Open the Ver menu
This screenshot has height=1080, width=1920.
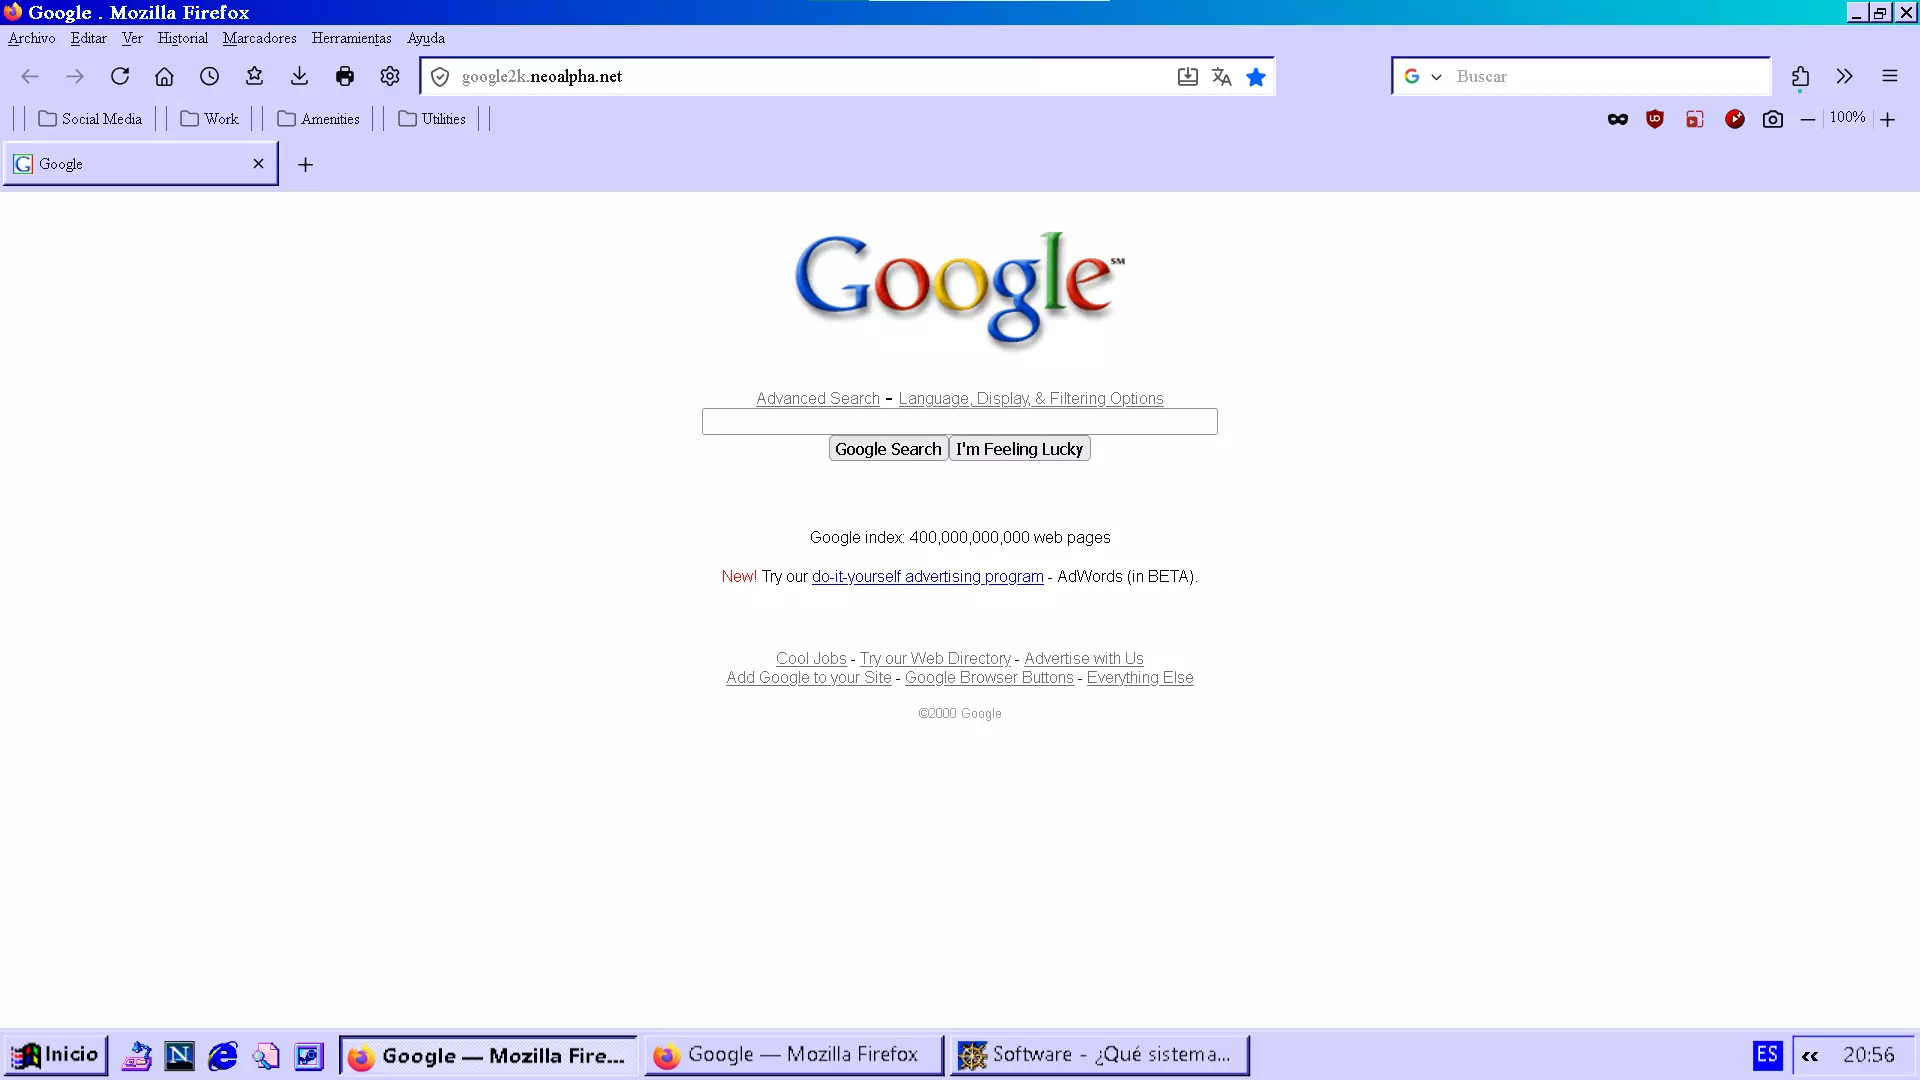coord(132,38)
